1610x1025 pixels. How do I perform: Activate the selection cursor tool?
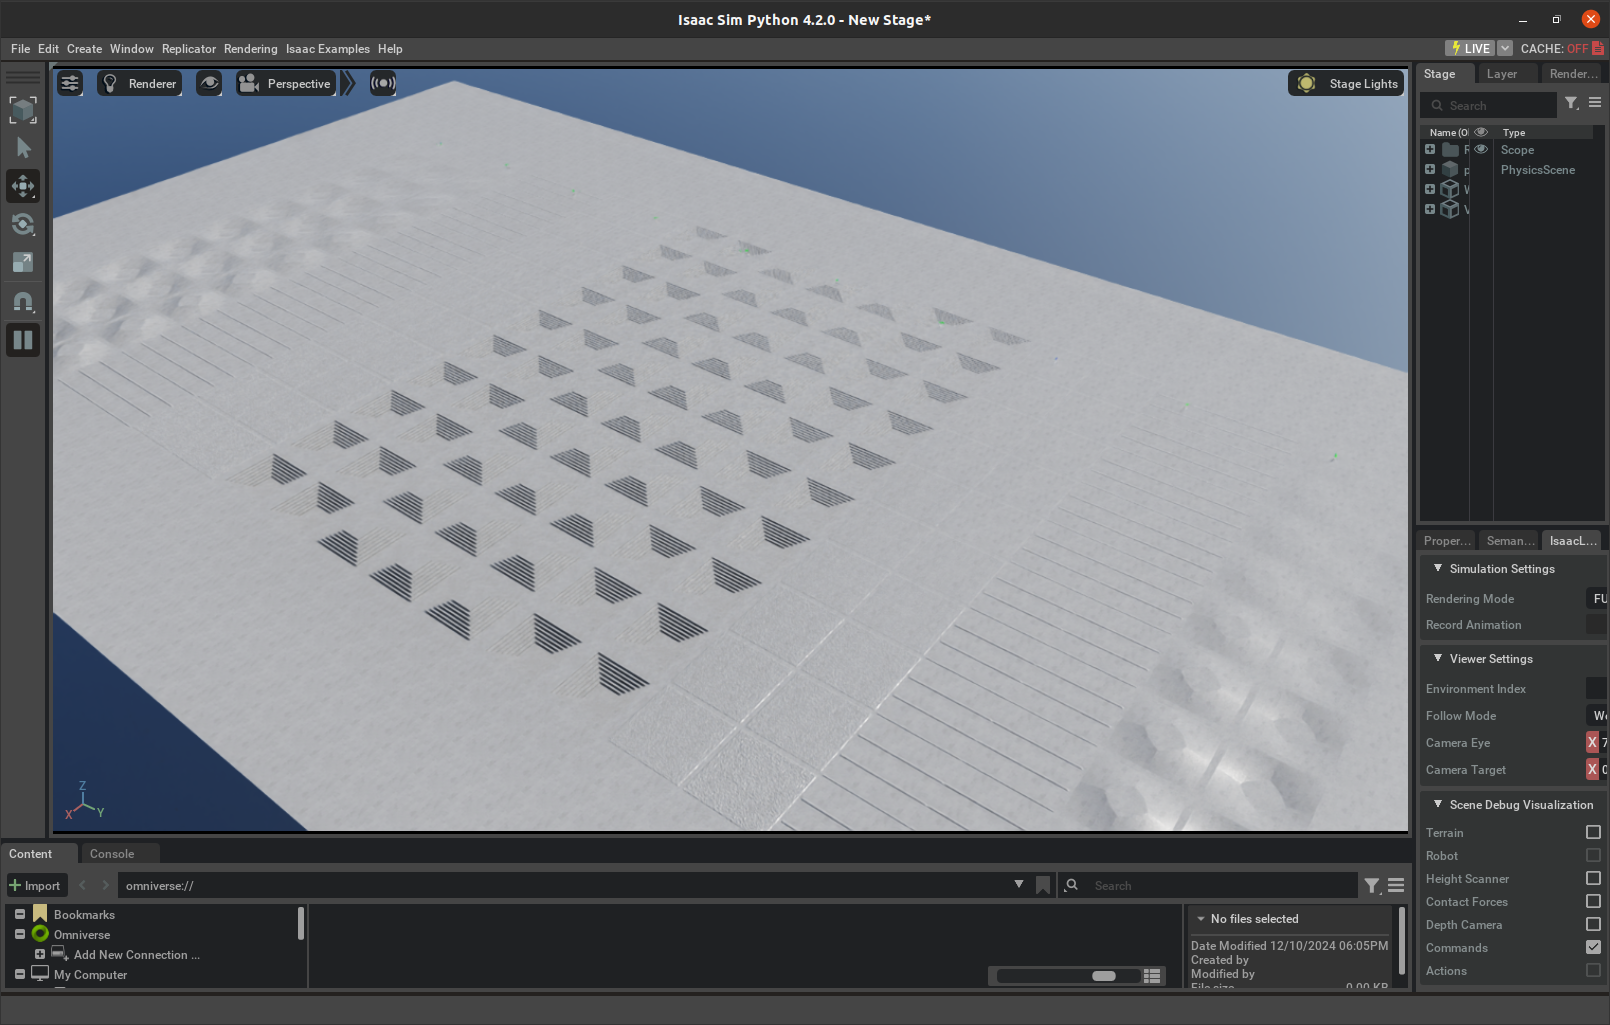tap(23, 147)
